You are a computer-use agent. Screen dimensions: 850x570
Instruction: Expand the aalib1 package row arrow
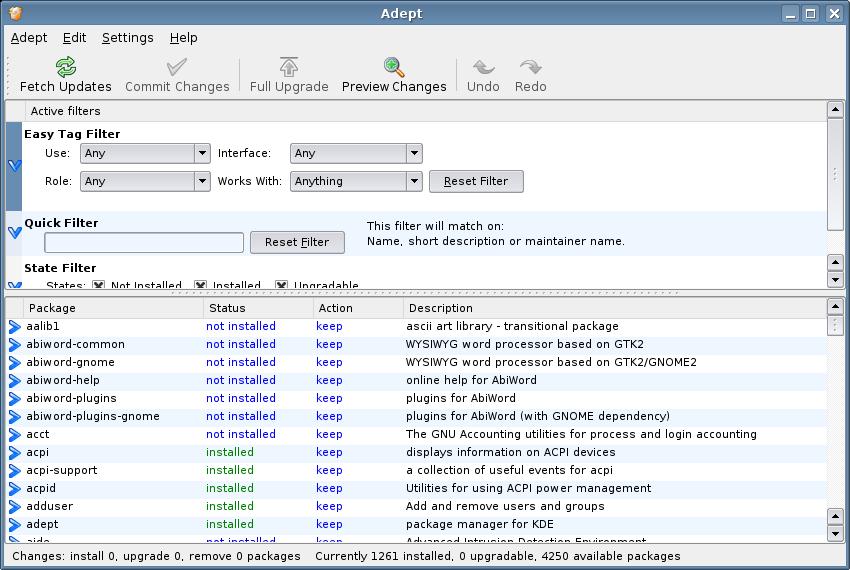15,326
